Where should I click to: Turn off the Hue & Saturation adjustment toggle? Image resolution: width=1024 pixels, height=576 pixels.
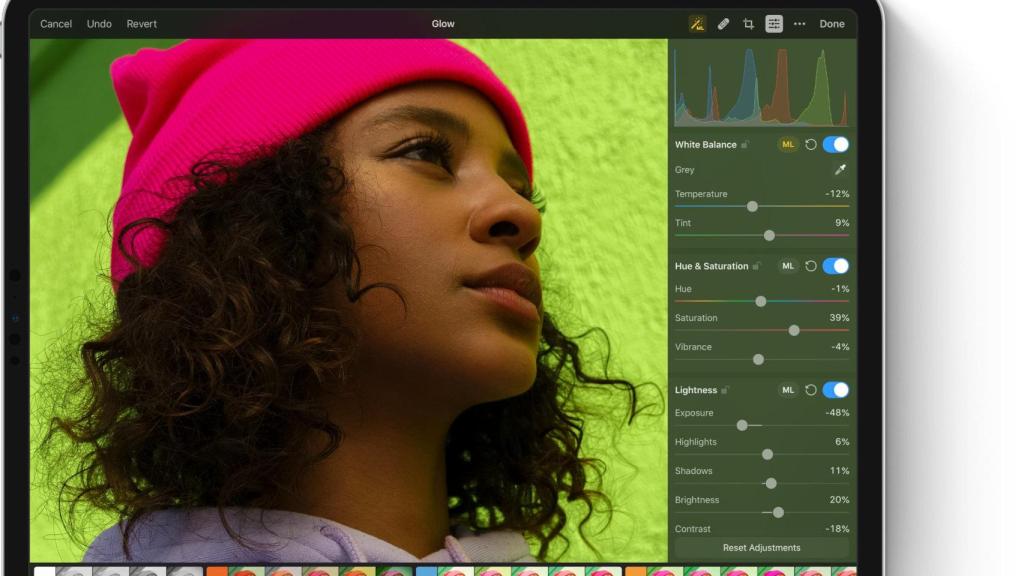836,266
